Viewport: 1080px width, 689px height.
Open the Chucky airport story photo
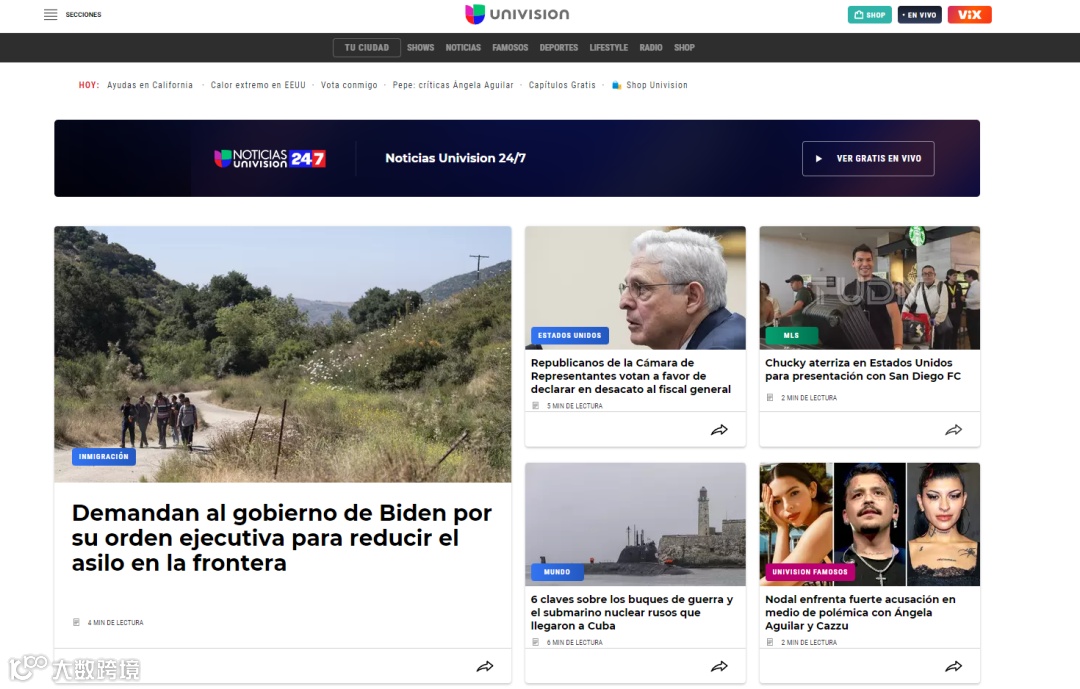point(869,287)
